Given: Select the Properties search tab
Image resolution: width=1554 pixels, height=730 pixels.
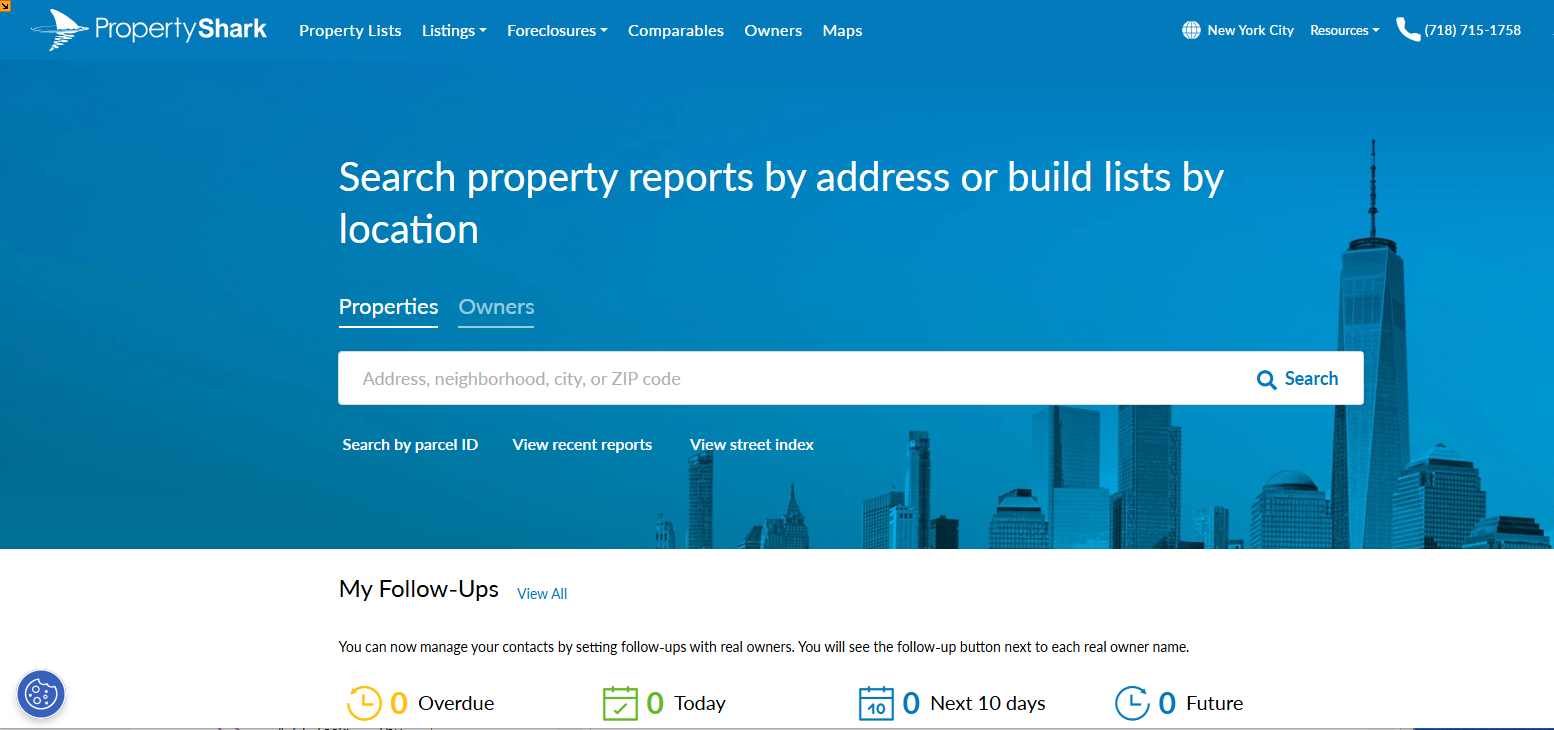Looking at the screenshot, I should click(388, 307).
